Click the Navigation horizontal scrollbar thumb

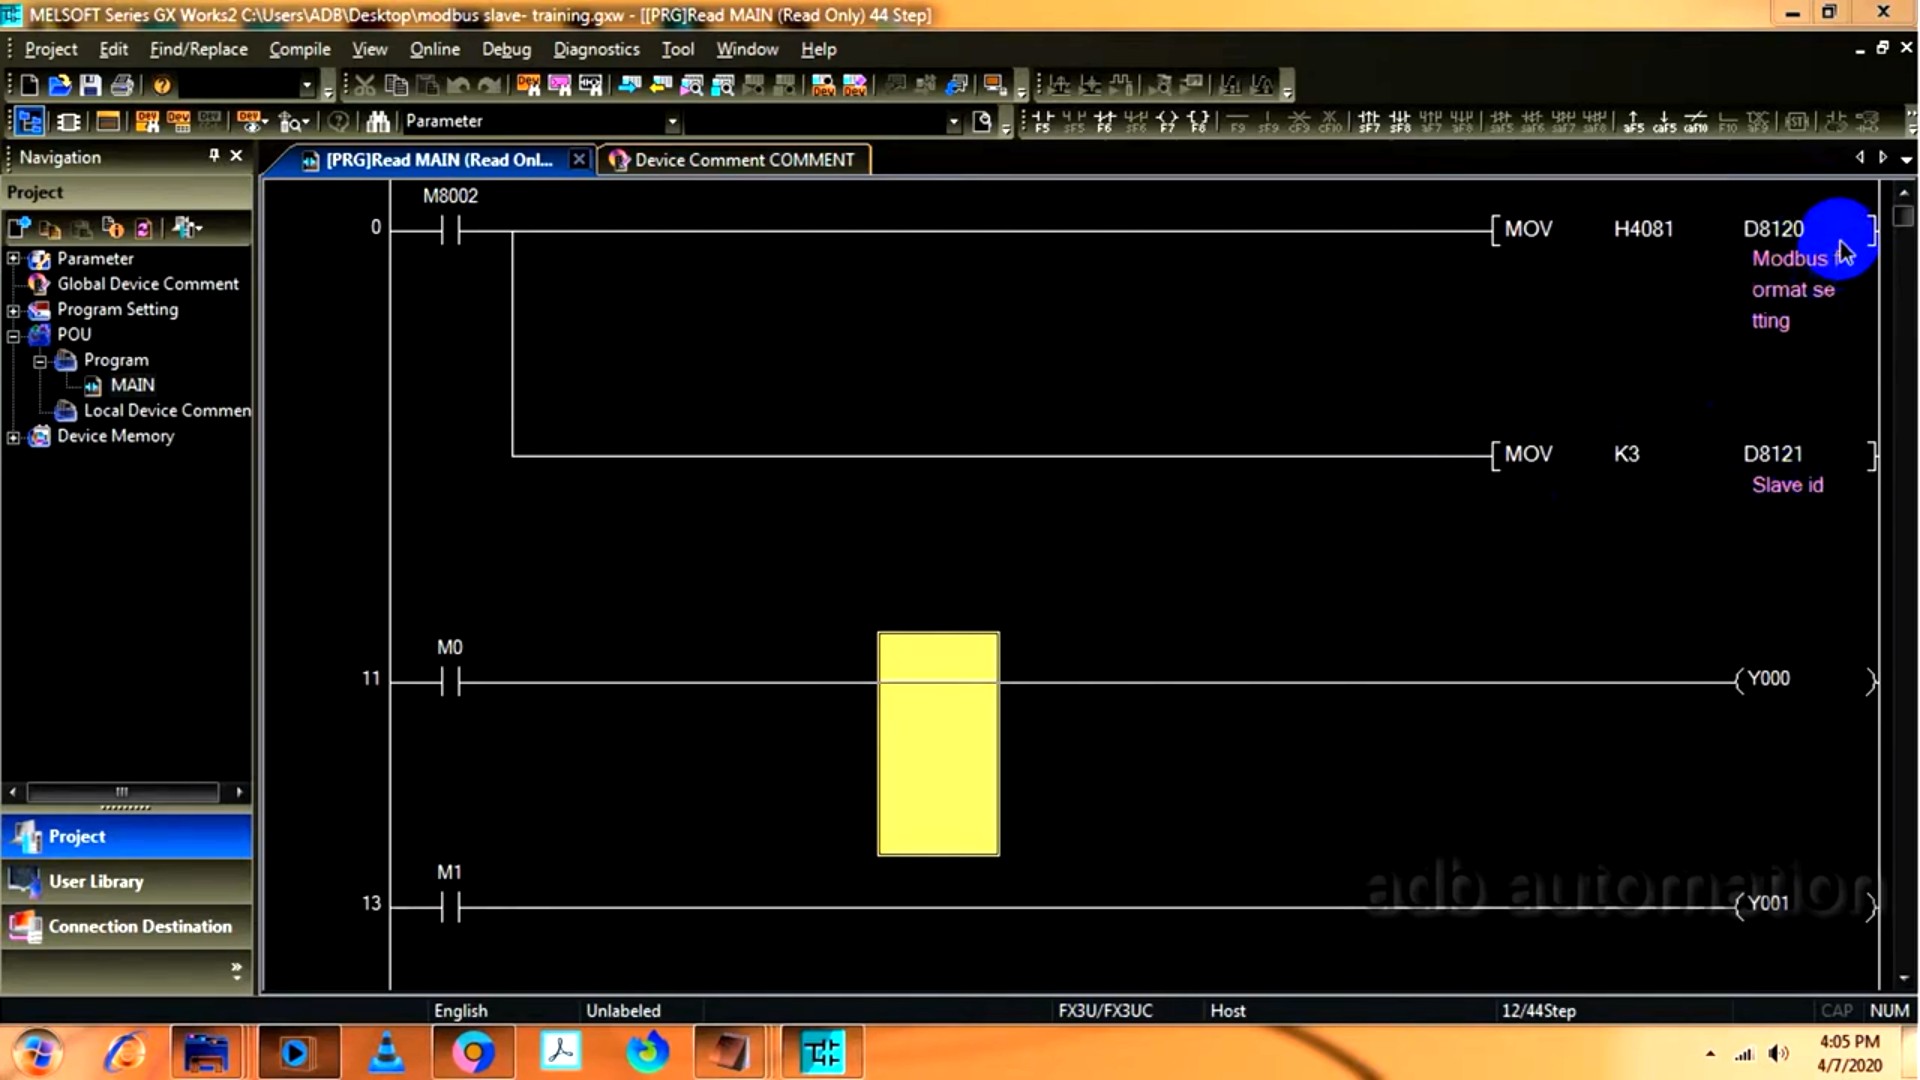coord(122,792)
